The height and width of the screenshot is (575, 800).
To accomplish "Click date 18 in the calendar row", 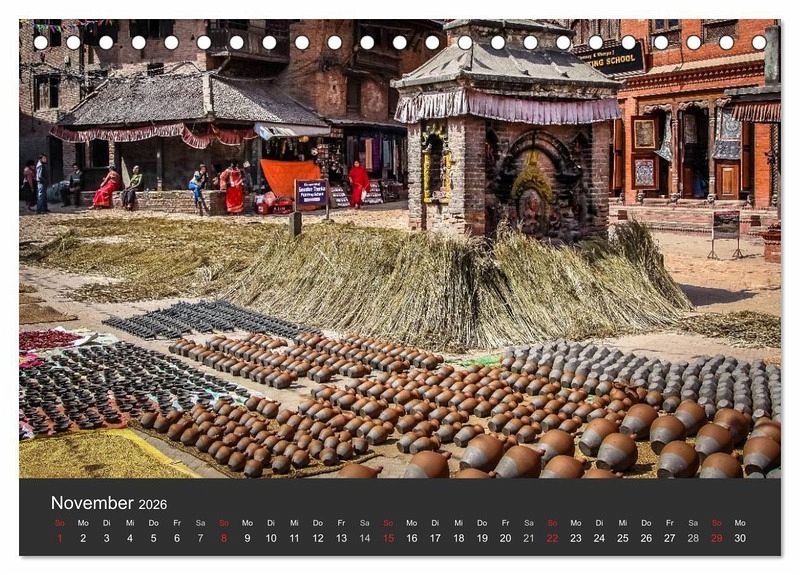I will [x=458, y=538].
